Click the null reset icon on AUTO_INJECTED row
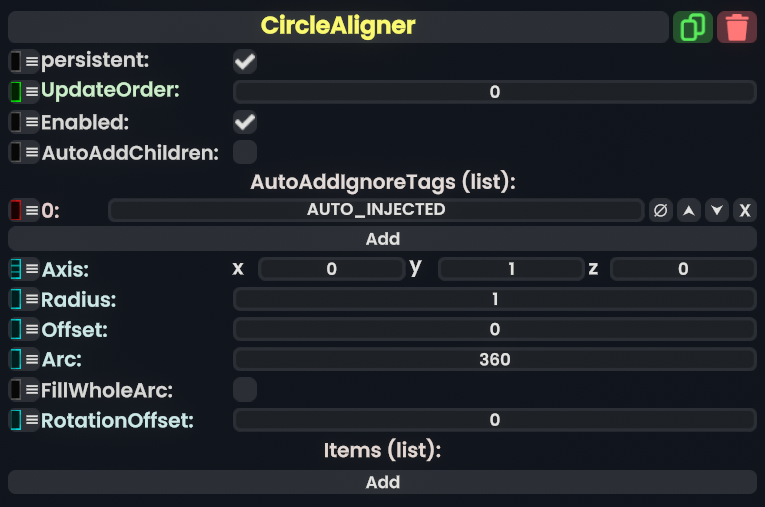 (x=660, y=210)
